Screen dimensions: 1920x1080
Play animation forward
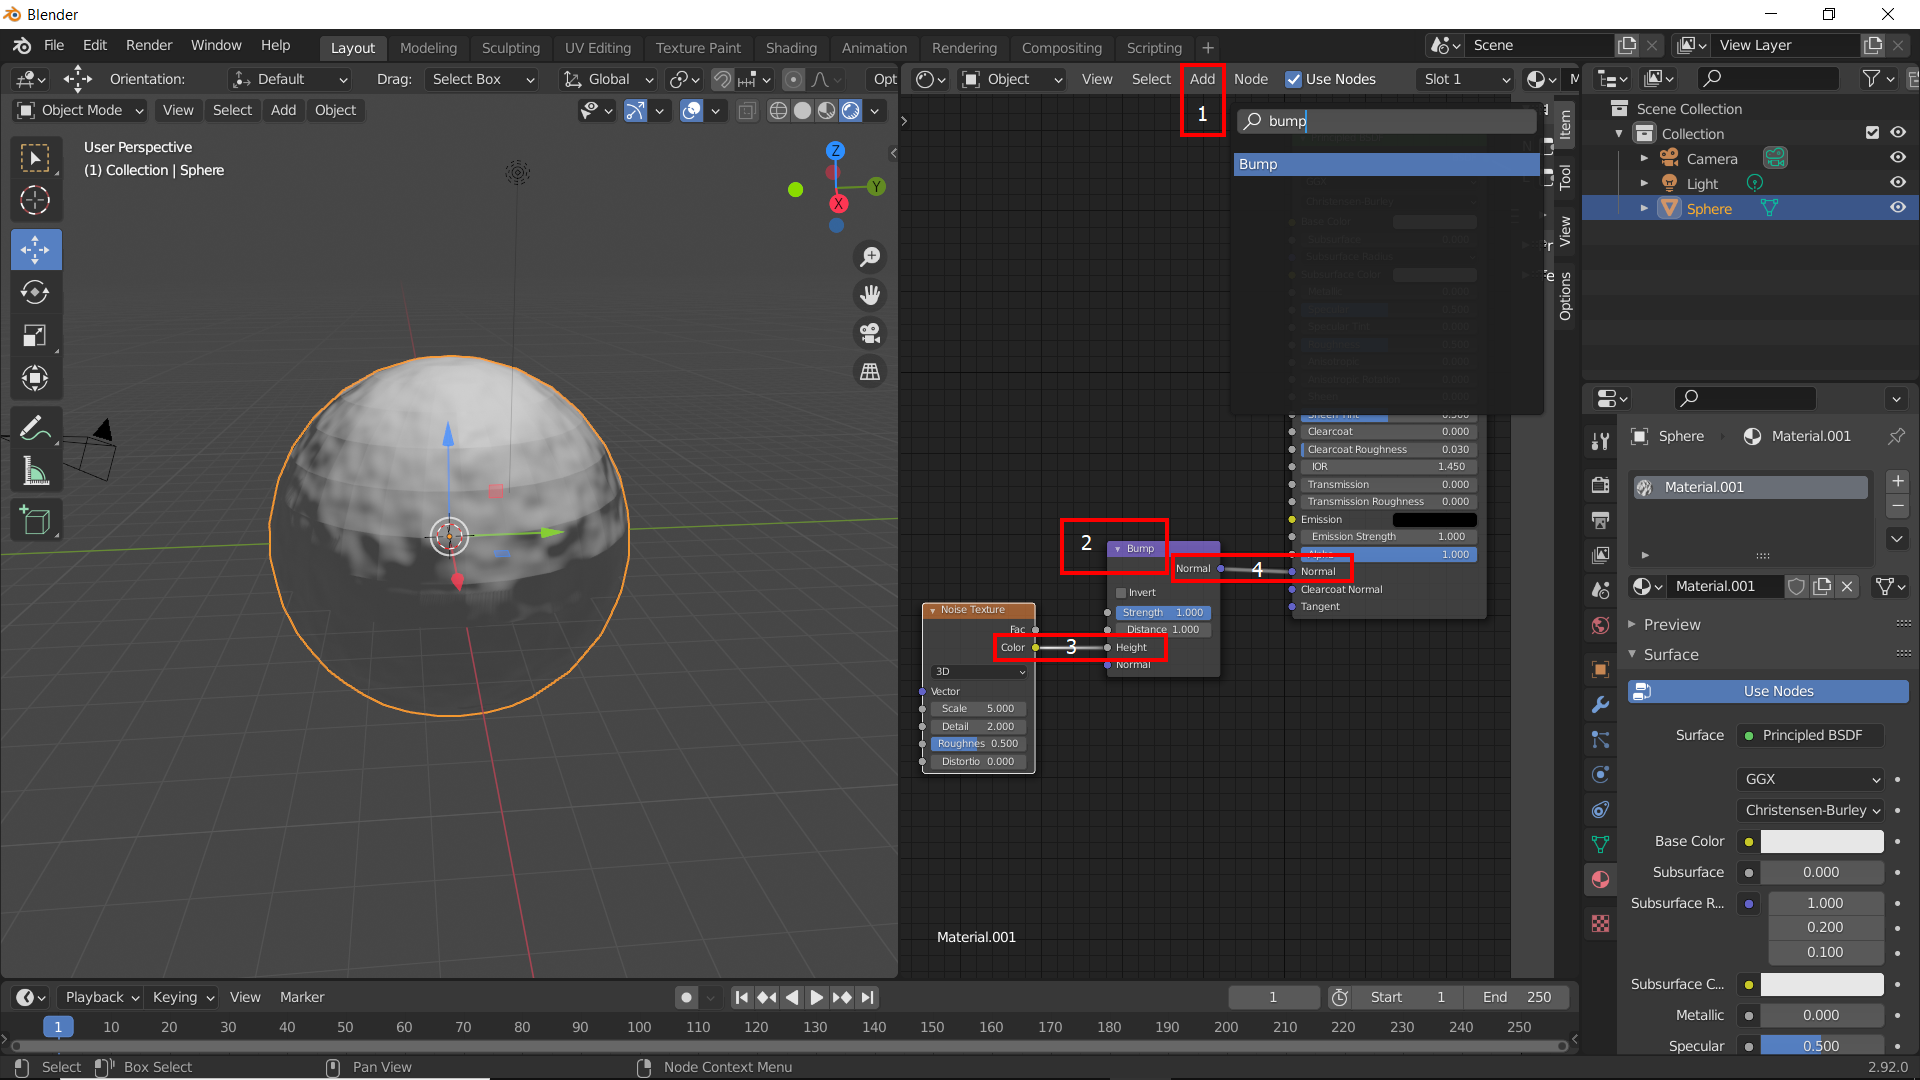tap(816, 997)
